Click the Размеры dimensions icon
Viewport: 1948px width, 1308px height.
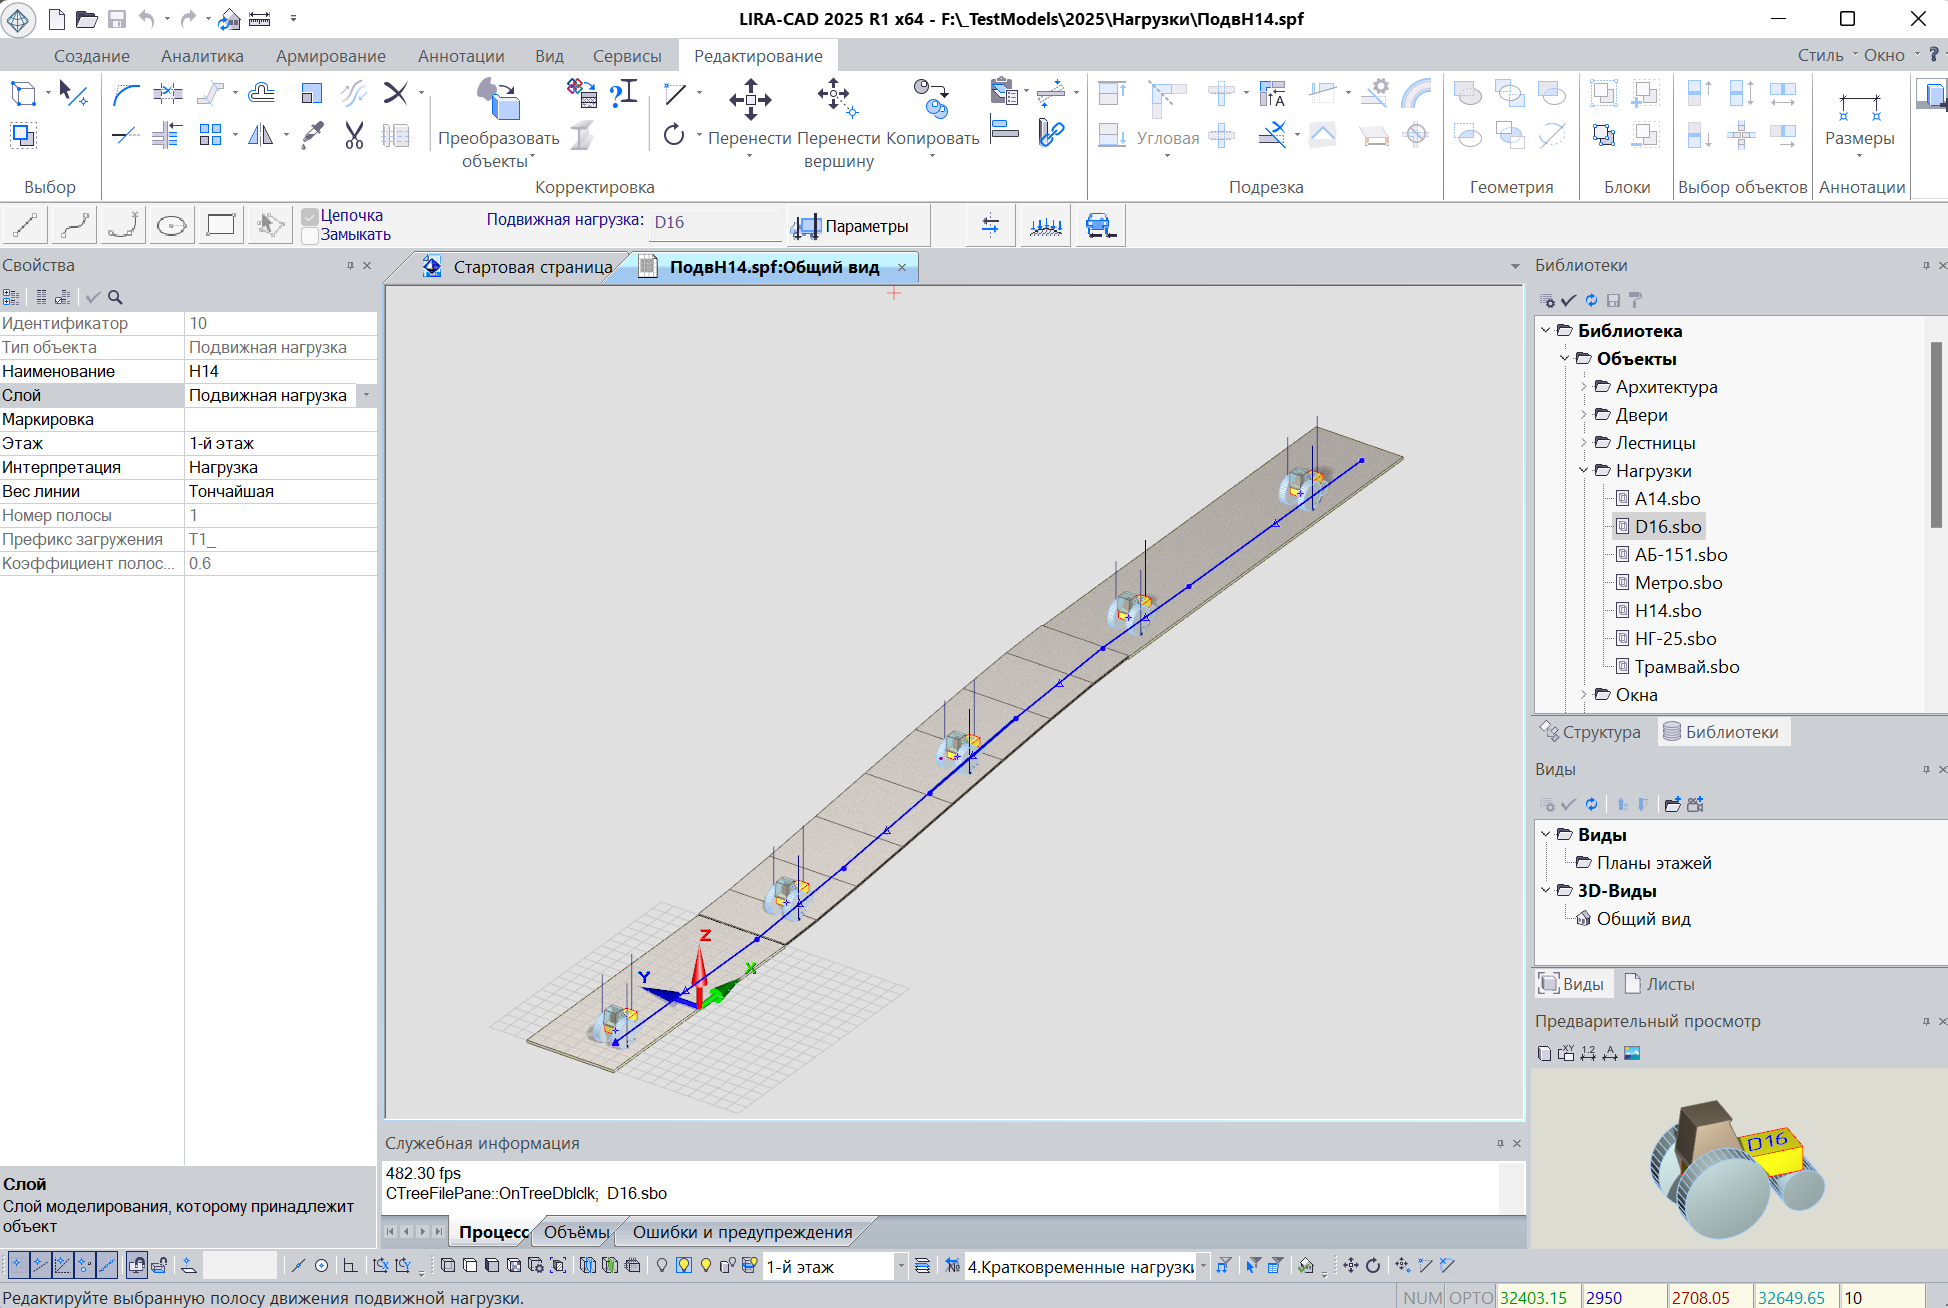pos(1859,104)
